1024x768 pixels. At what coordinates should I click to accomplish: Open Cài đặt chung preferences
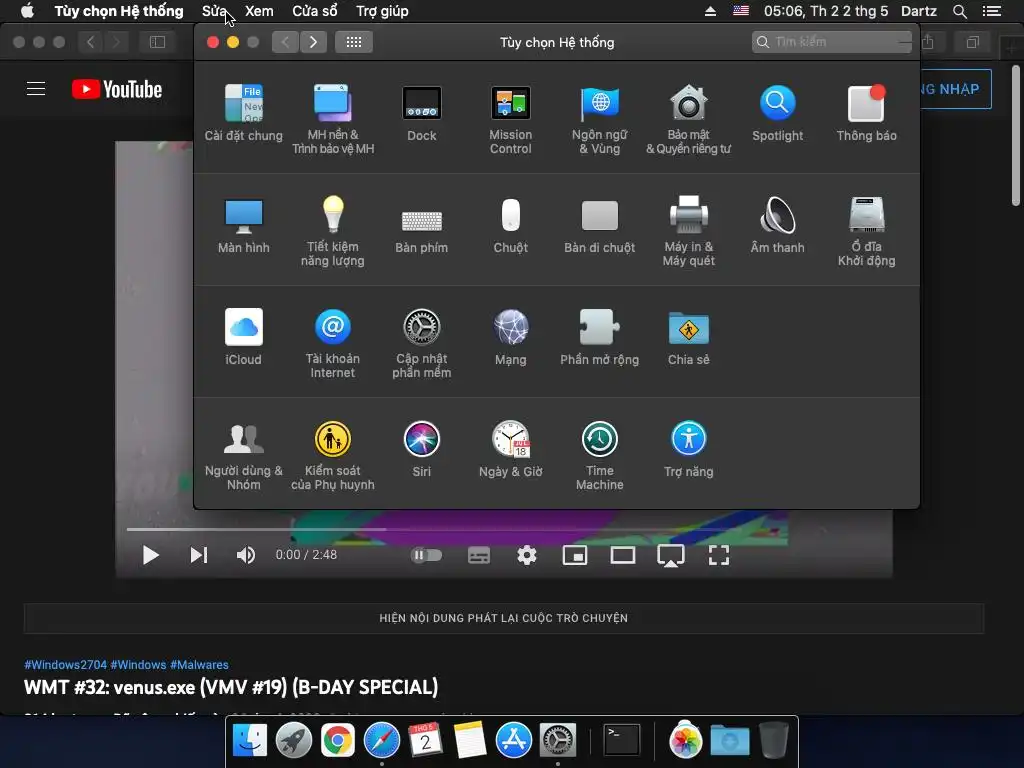244,113
